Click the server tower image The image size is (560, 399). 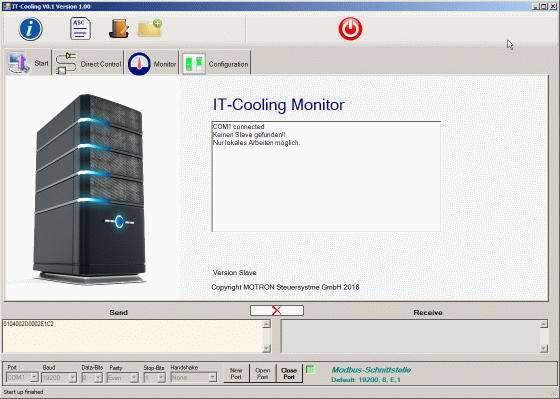point(90,189)
